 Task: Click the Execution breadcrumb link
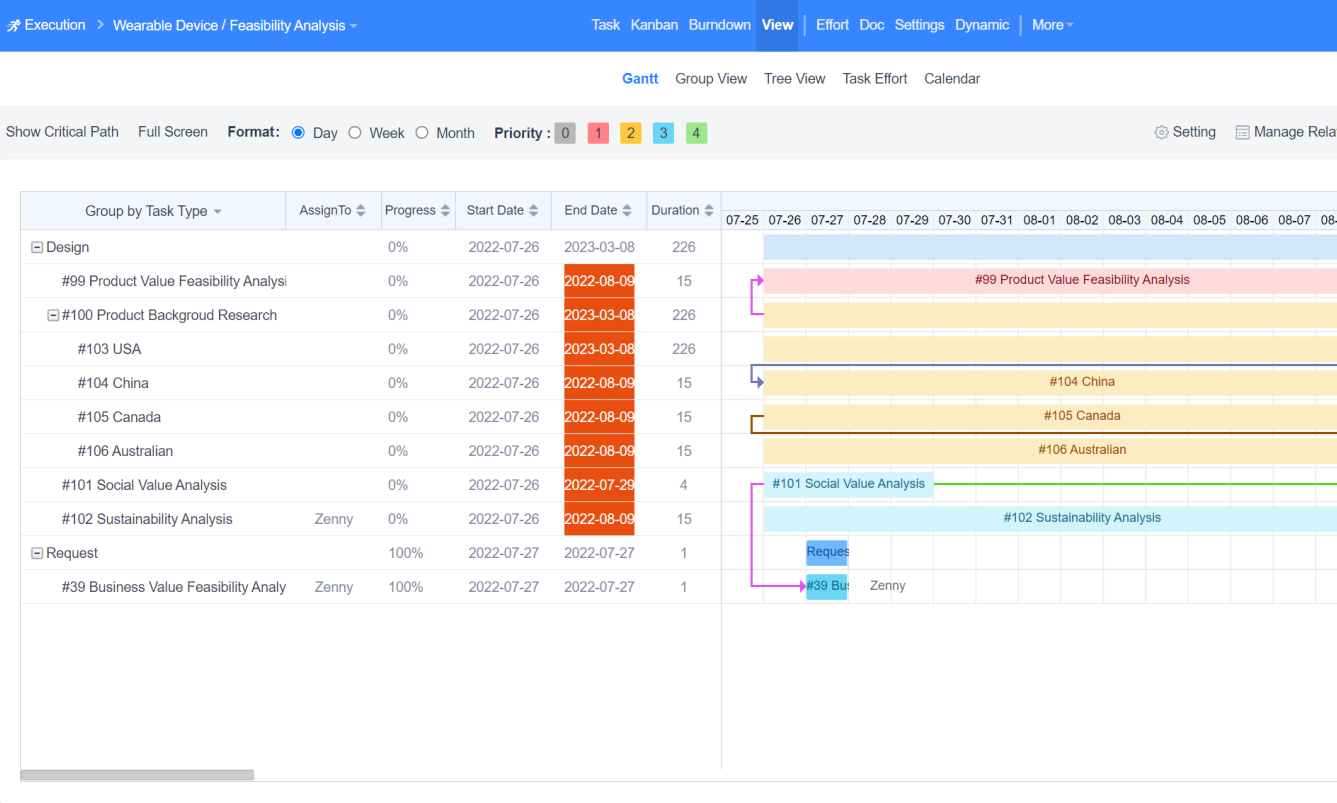point(55,25)
